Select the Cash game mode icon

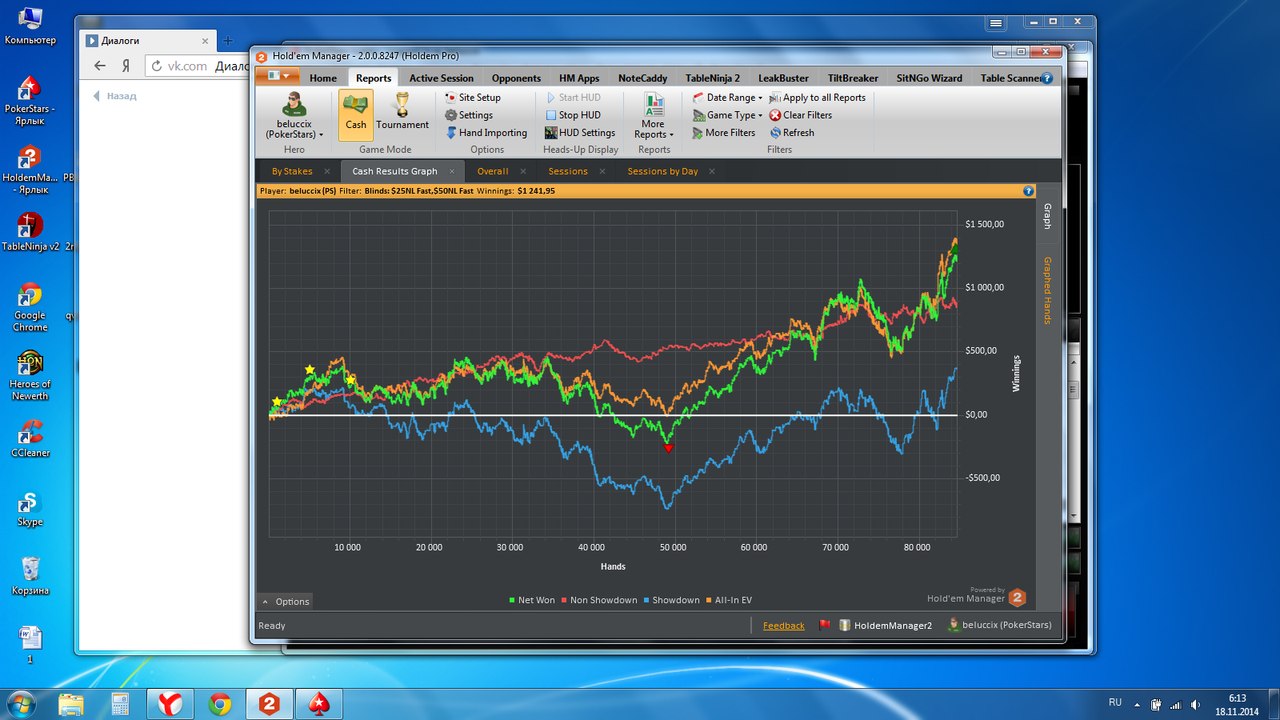[x=356, y=115]
